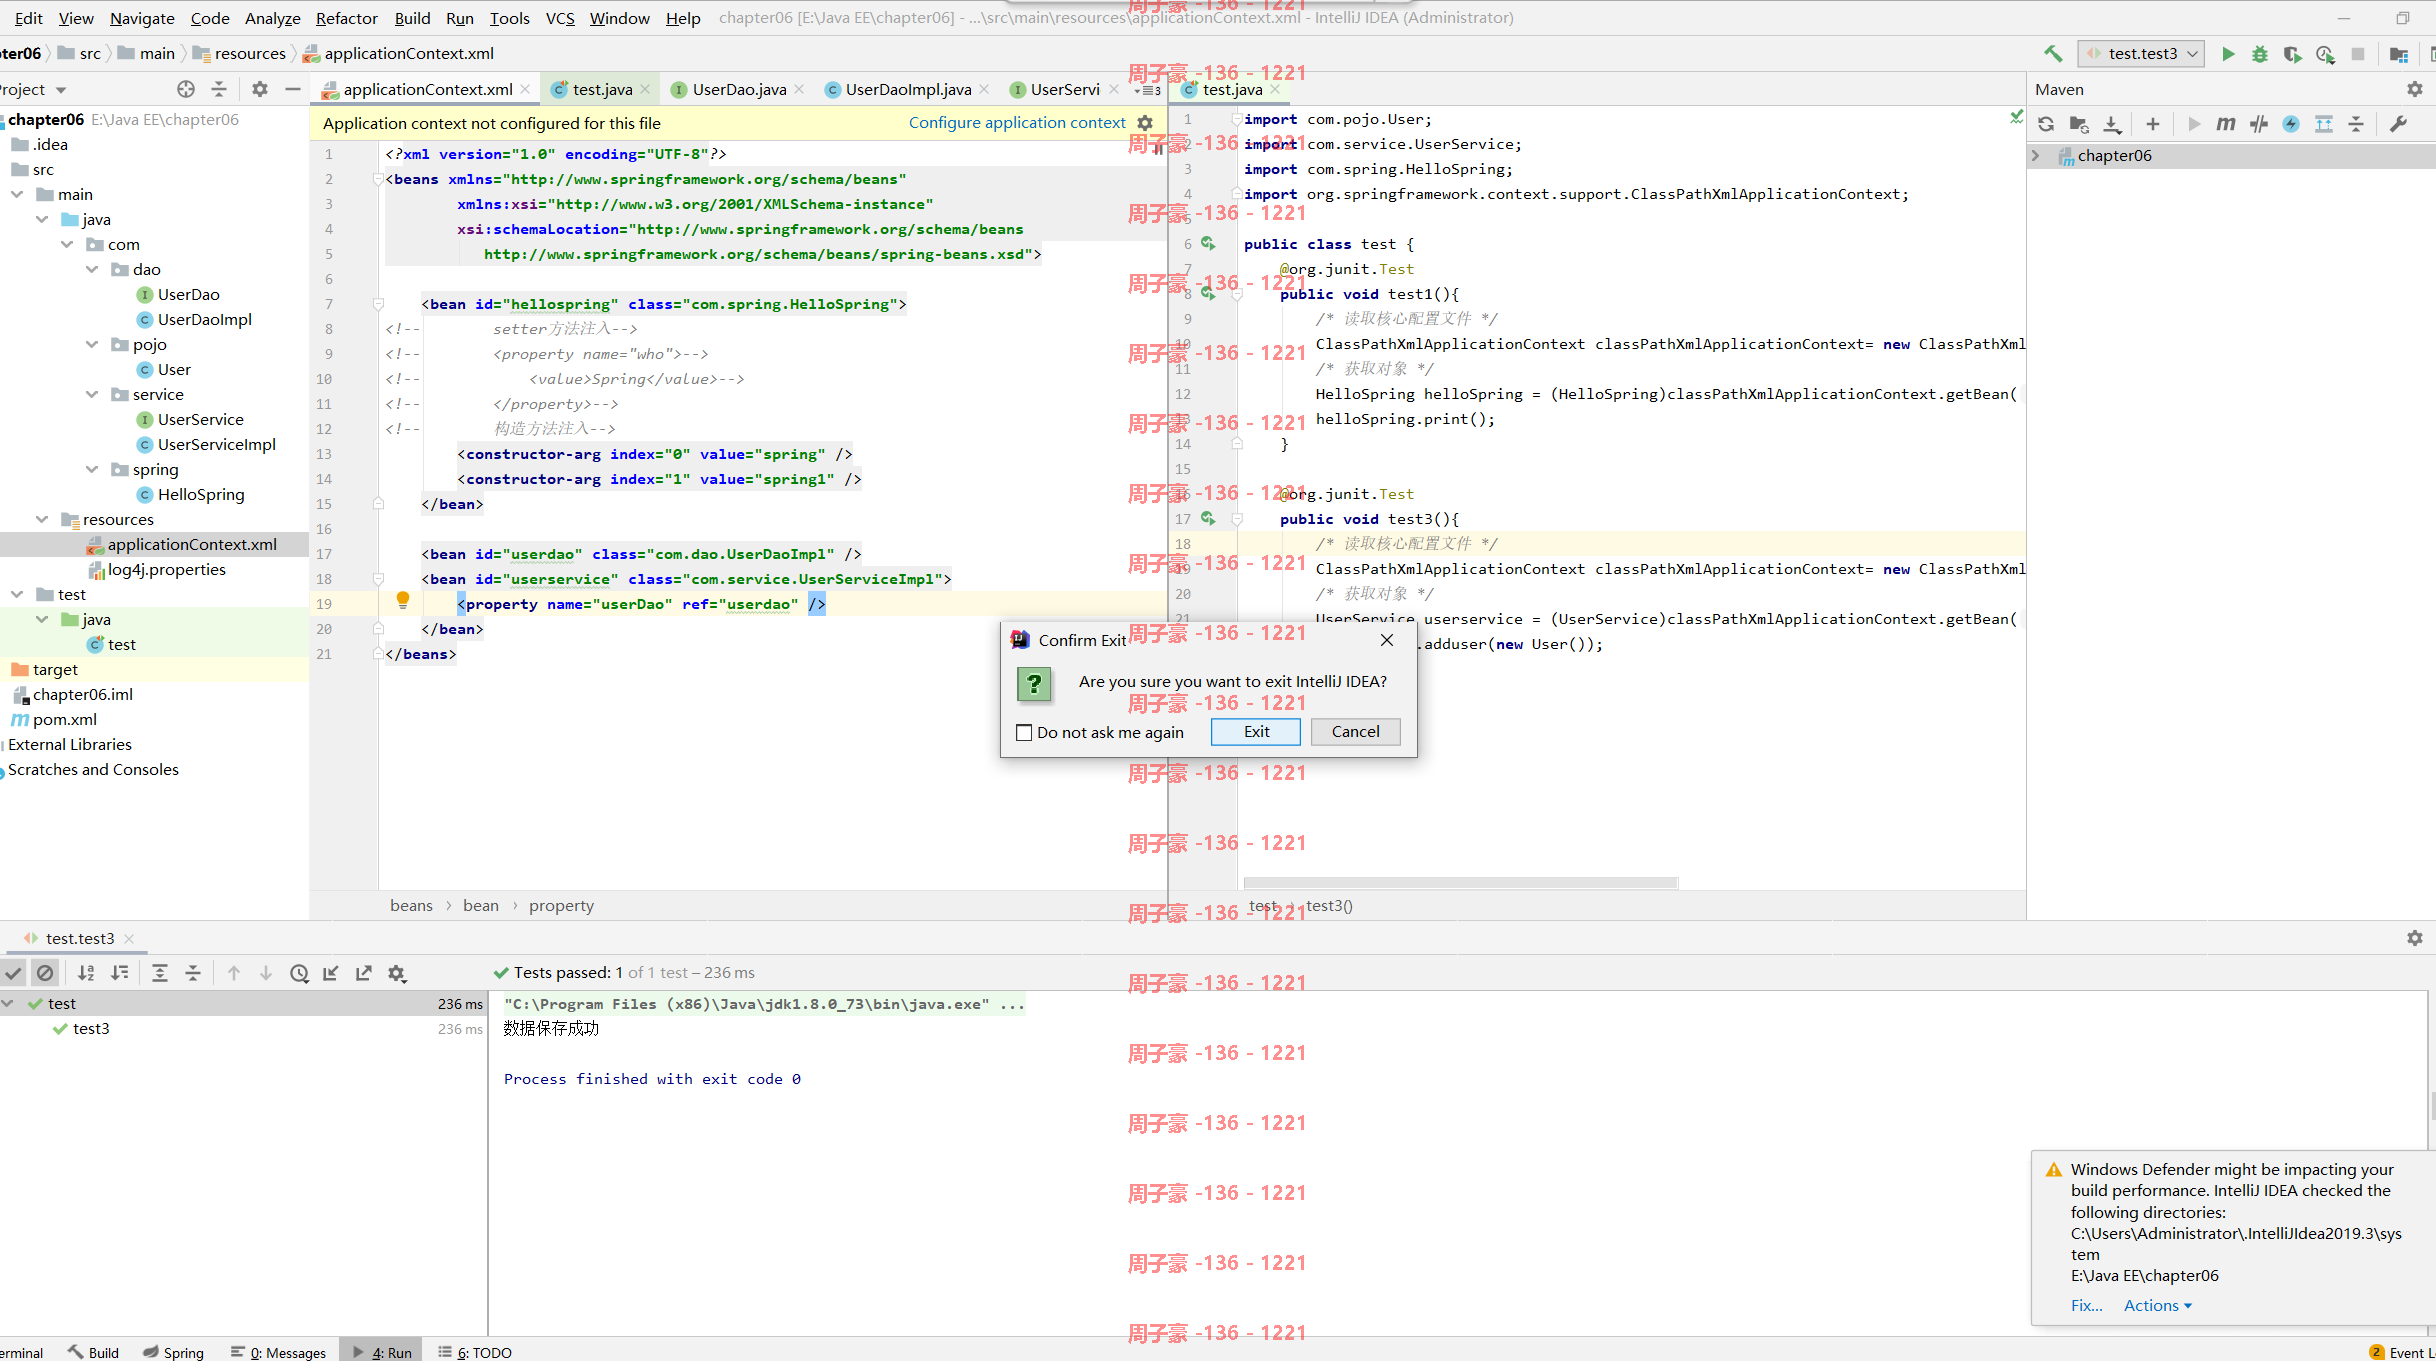Viewport: 2436px width, 1361px height.
Task: Locate current file in Project tree icon
Action: point(186,89)
